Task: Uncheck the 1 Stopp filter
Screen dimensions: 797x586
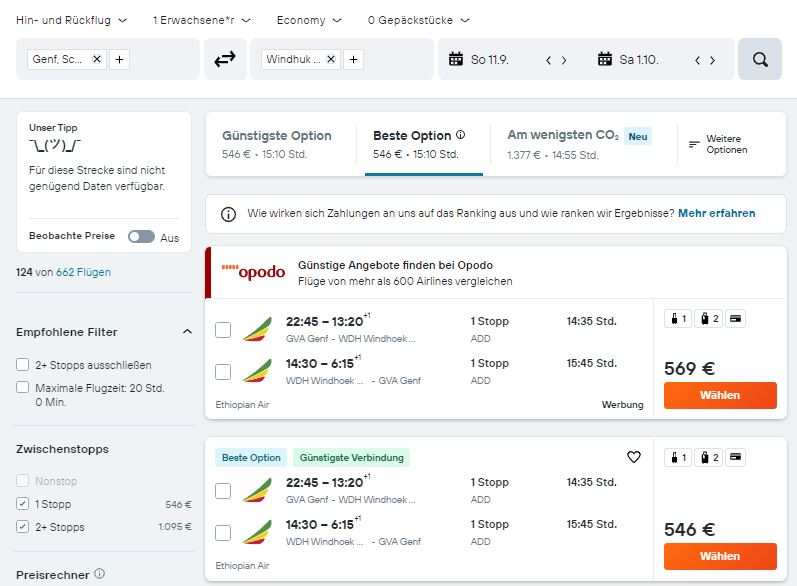Action: (x=22, y=504)
